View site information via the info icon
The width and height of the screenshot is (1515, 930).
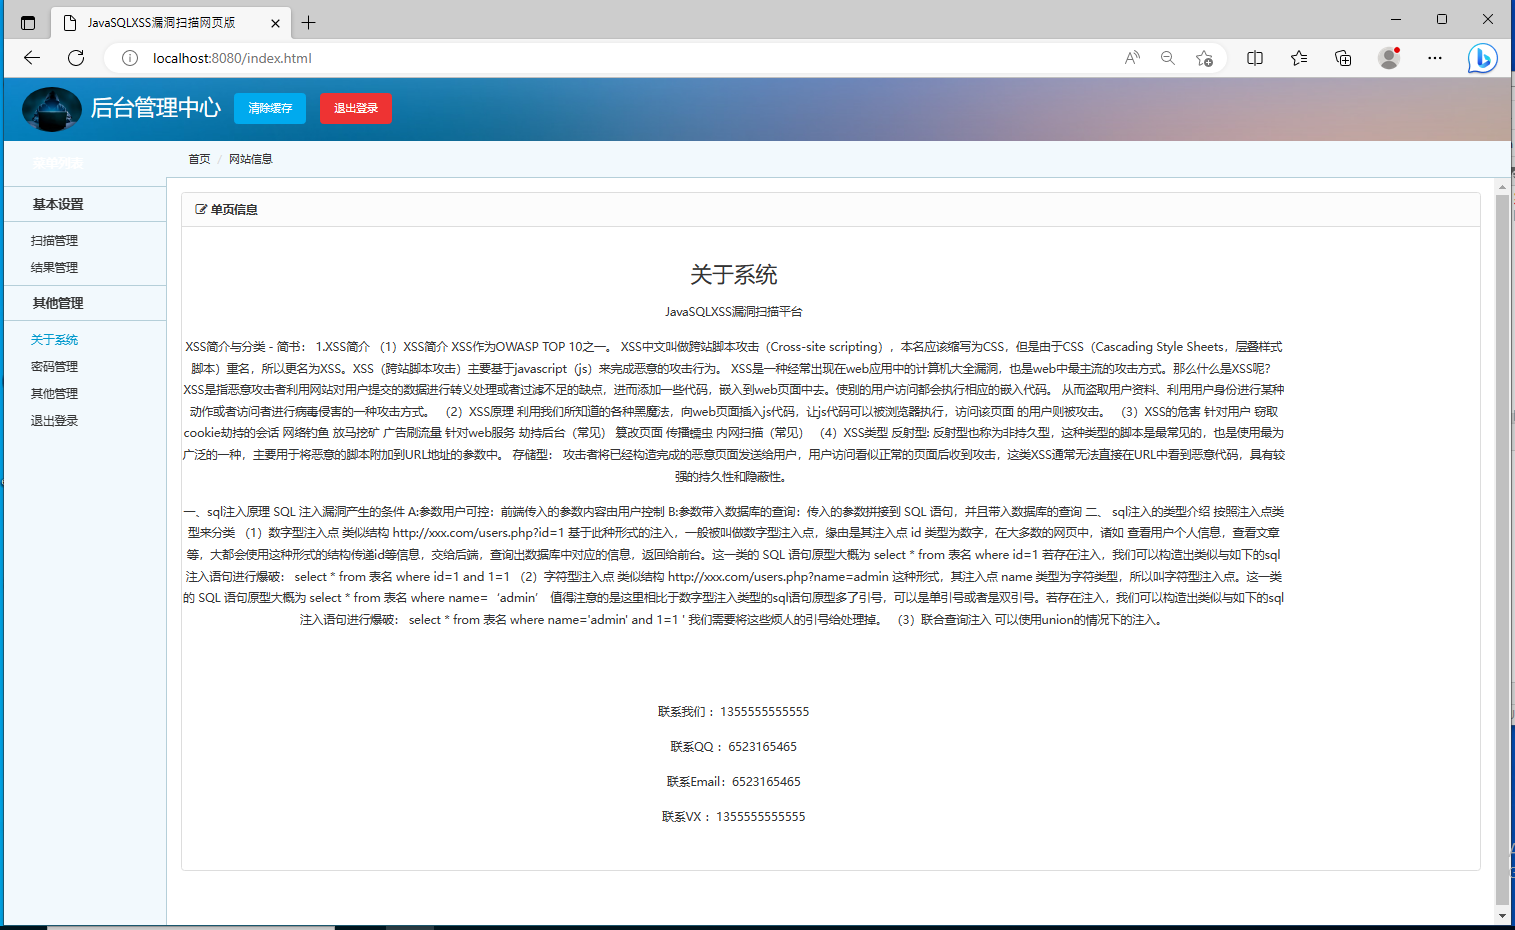point(129,58)
